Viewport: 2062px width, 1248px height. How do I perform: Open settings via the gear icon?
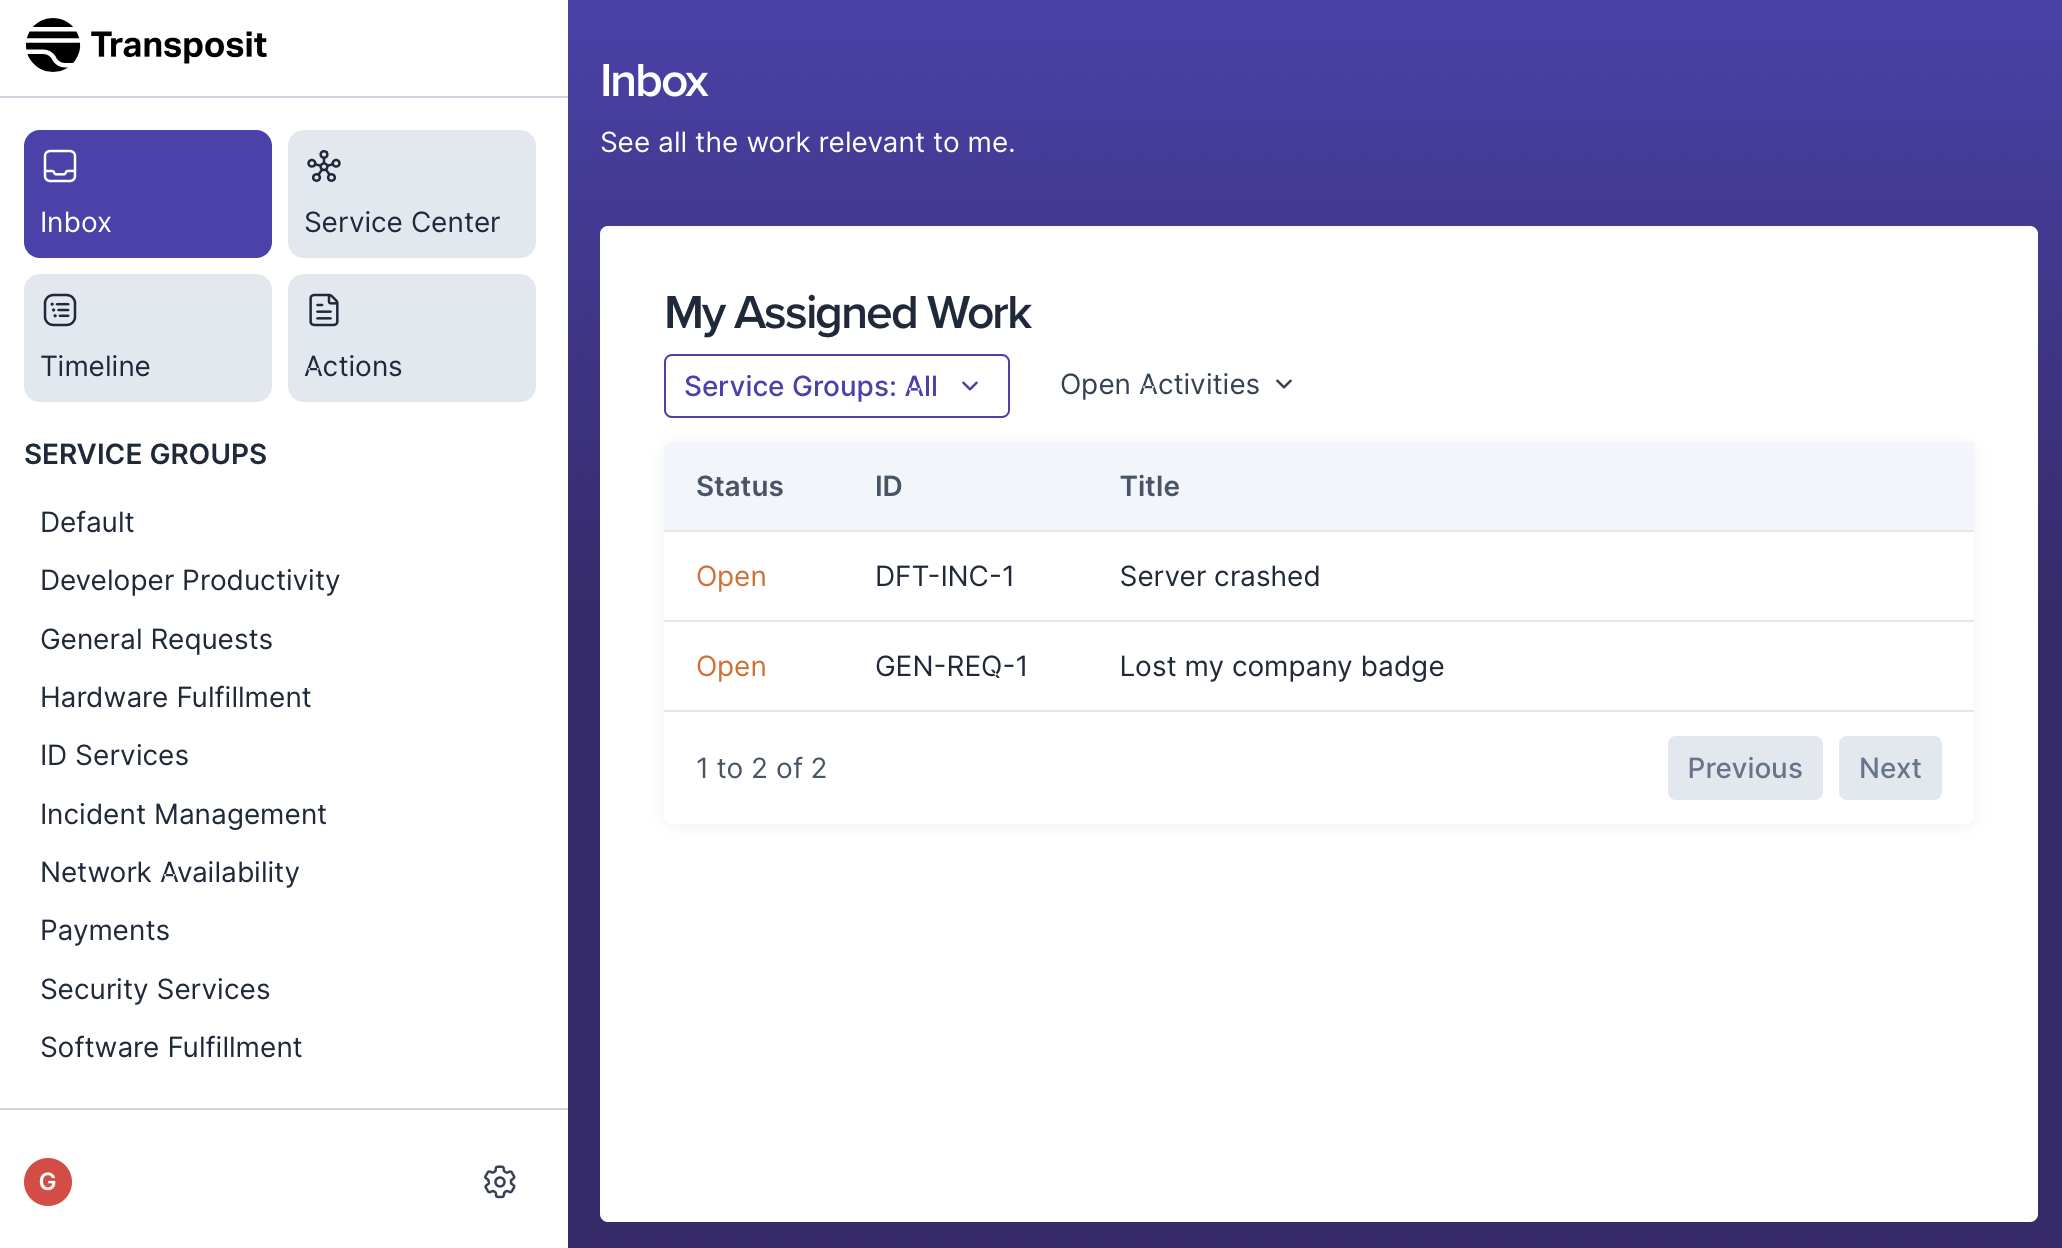click(x=499, y=1182)
